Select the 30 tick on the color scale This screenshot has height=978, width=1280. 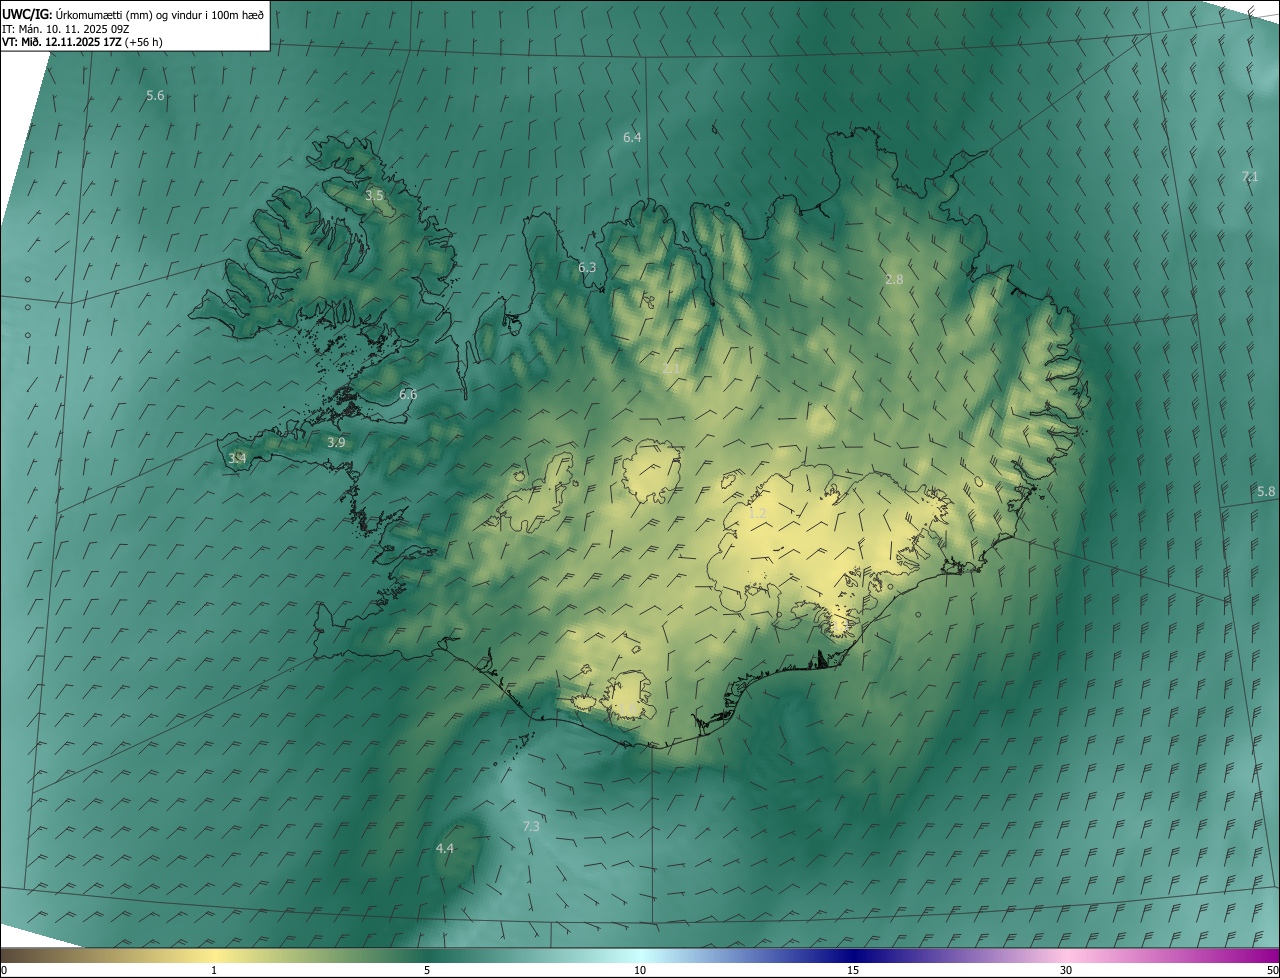coord(1066,971)
